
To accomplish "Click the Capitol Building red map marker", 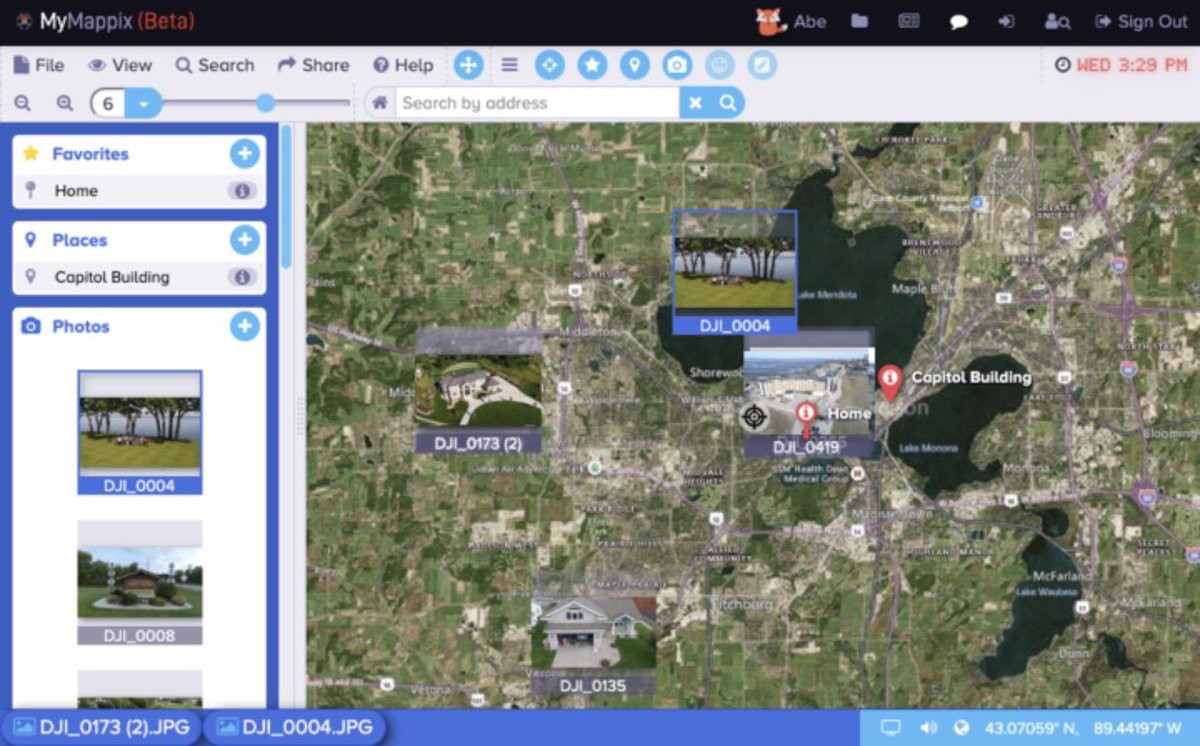I will click(889, 383).
